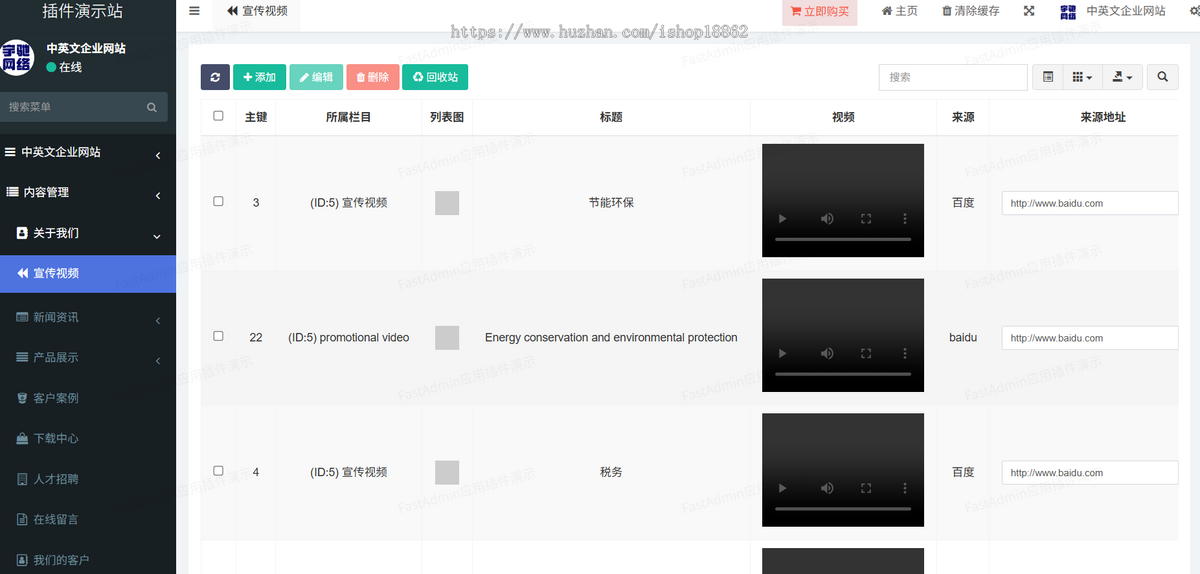Expand the 内容管理 sidebar menu
The image size is (1200, 574).
click(88, 193)
